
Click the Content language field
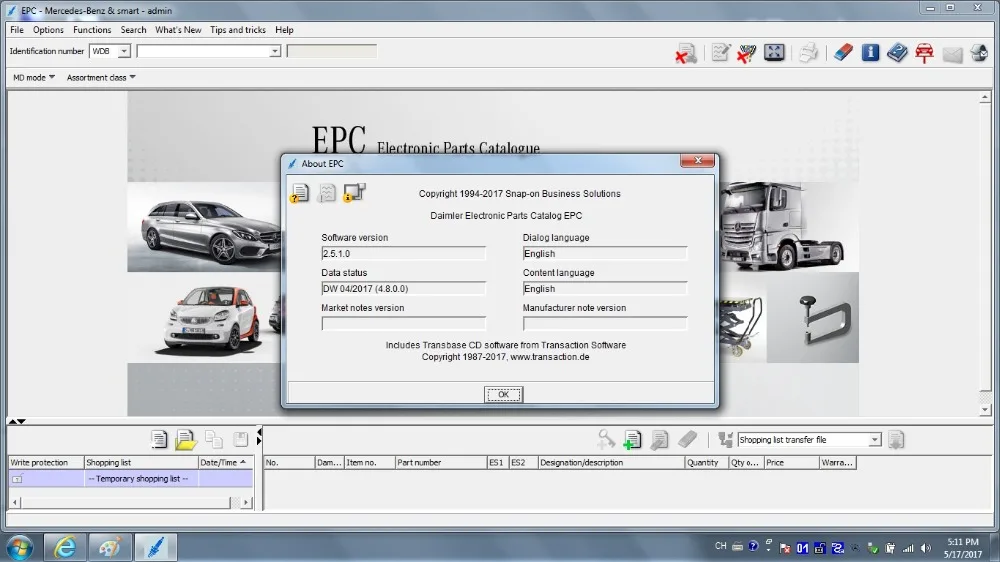pos(605,289)
